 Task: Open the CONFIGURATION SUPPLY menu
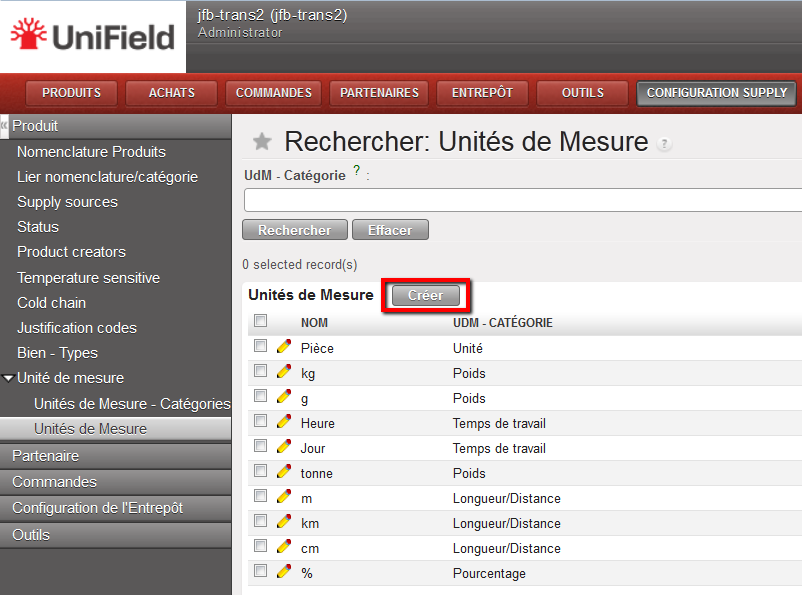point(717,93)
